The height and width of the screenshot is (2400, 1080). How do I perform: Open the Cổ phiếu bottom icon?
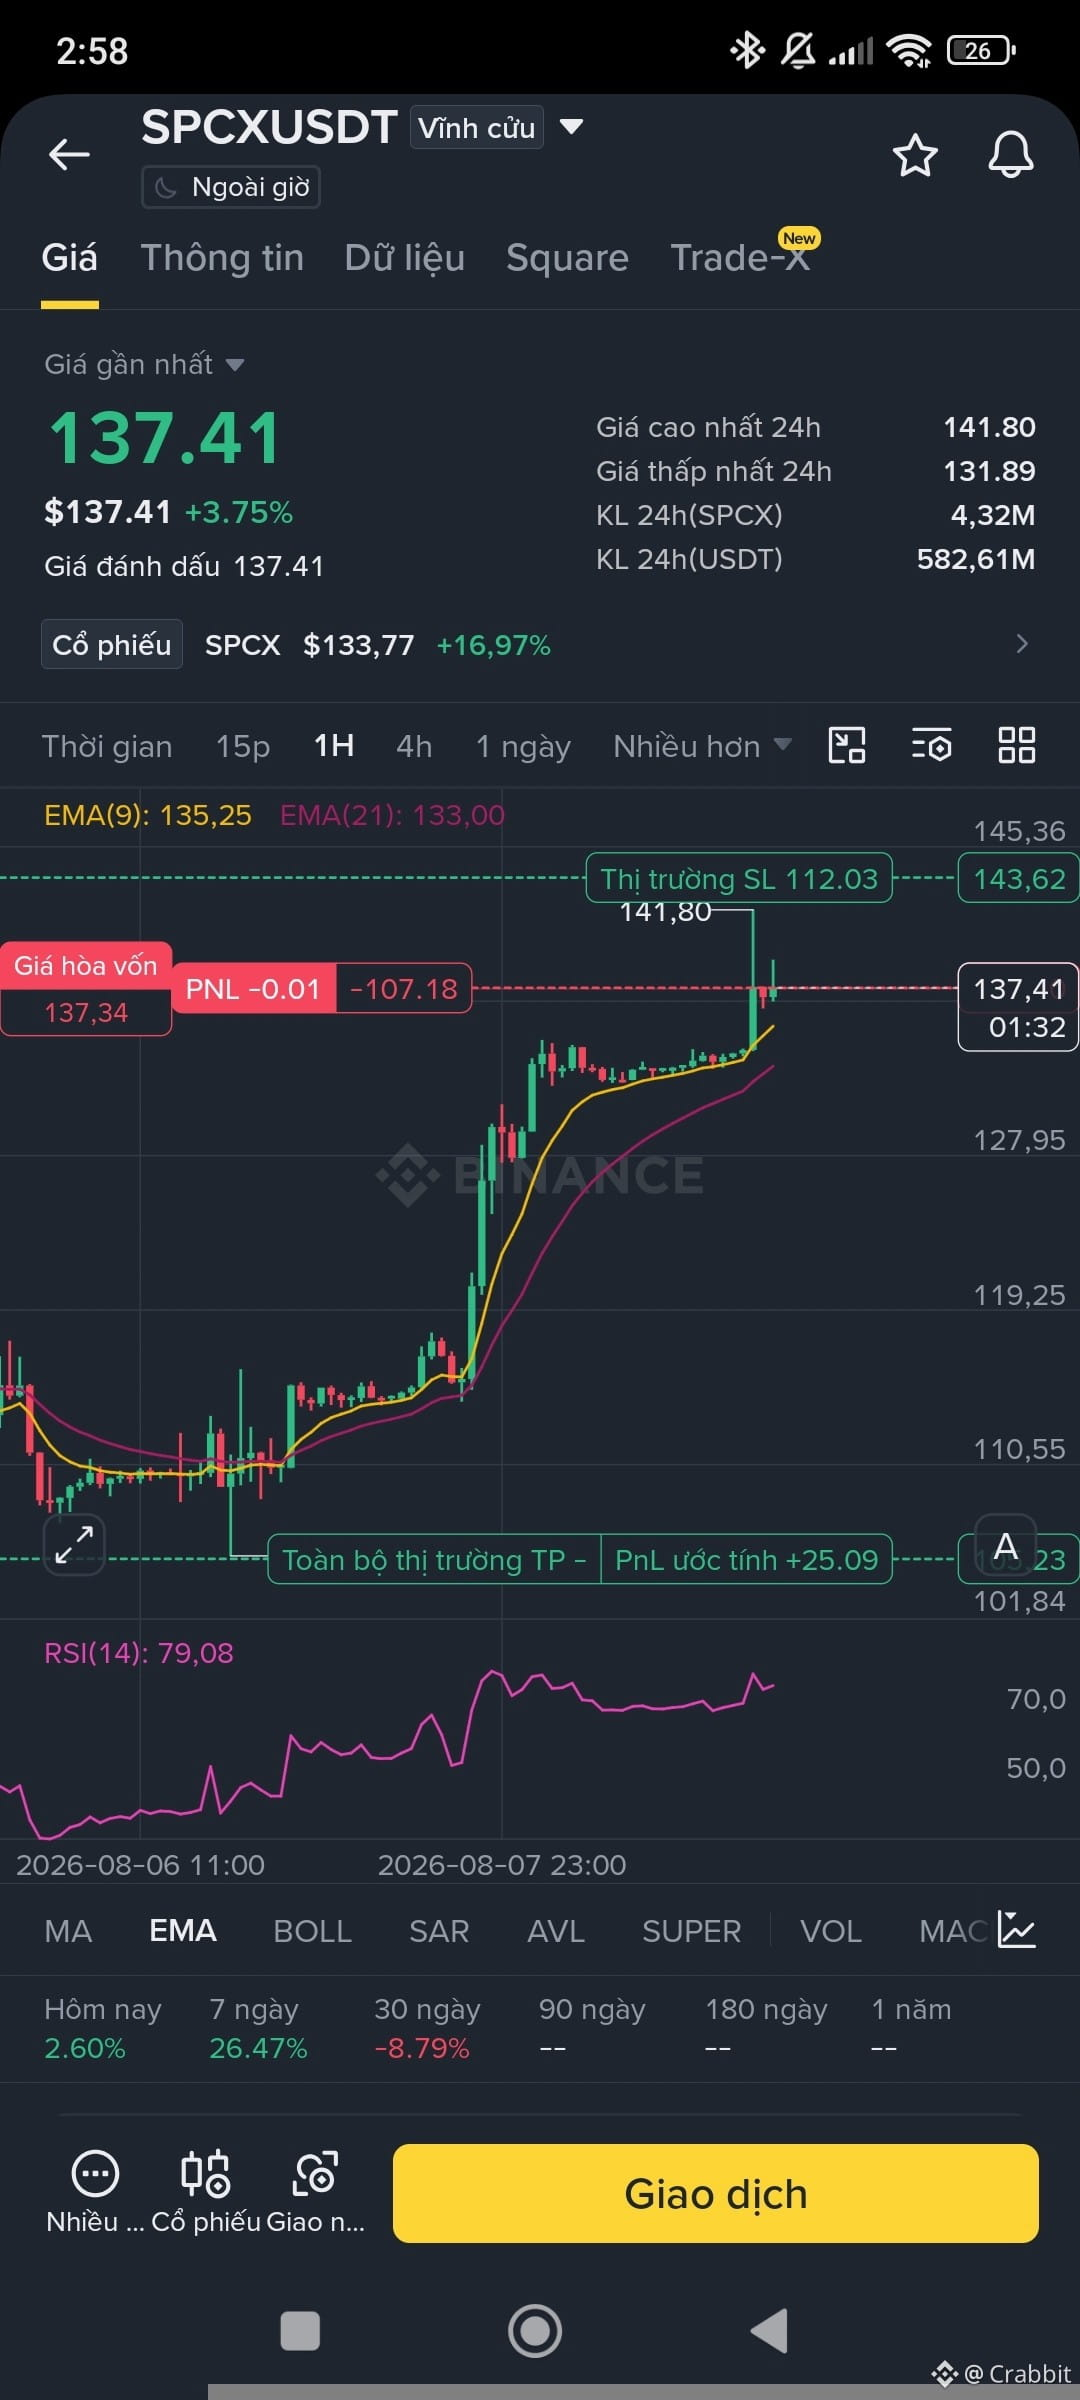(x=205, y=2174)
